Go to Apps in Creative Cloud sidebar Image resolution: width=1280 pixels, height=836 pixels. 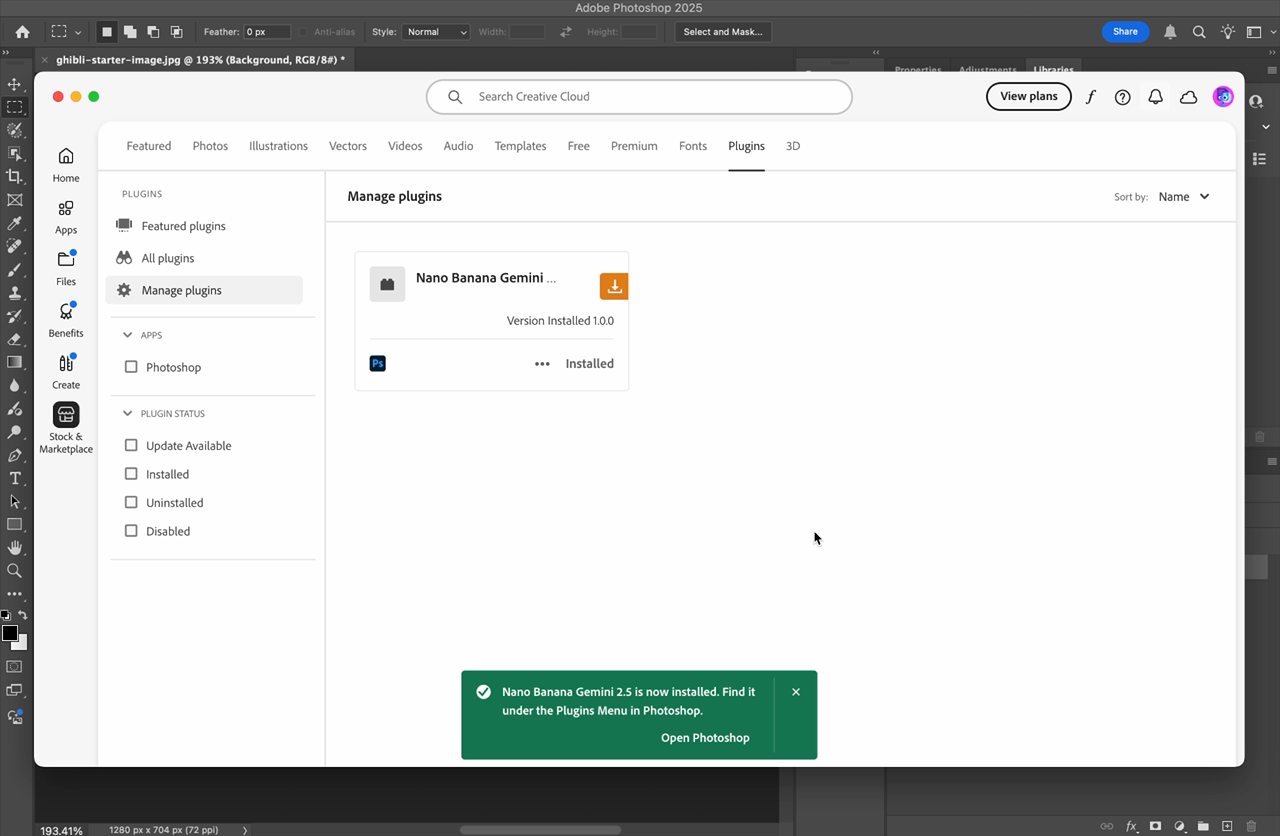point(66,217)
